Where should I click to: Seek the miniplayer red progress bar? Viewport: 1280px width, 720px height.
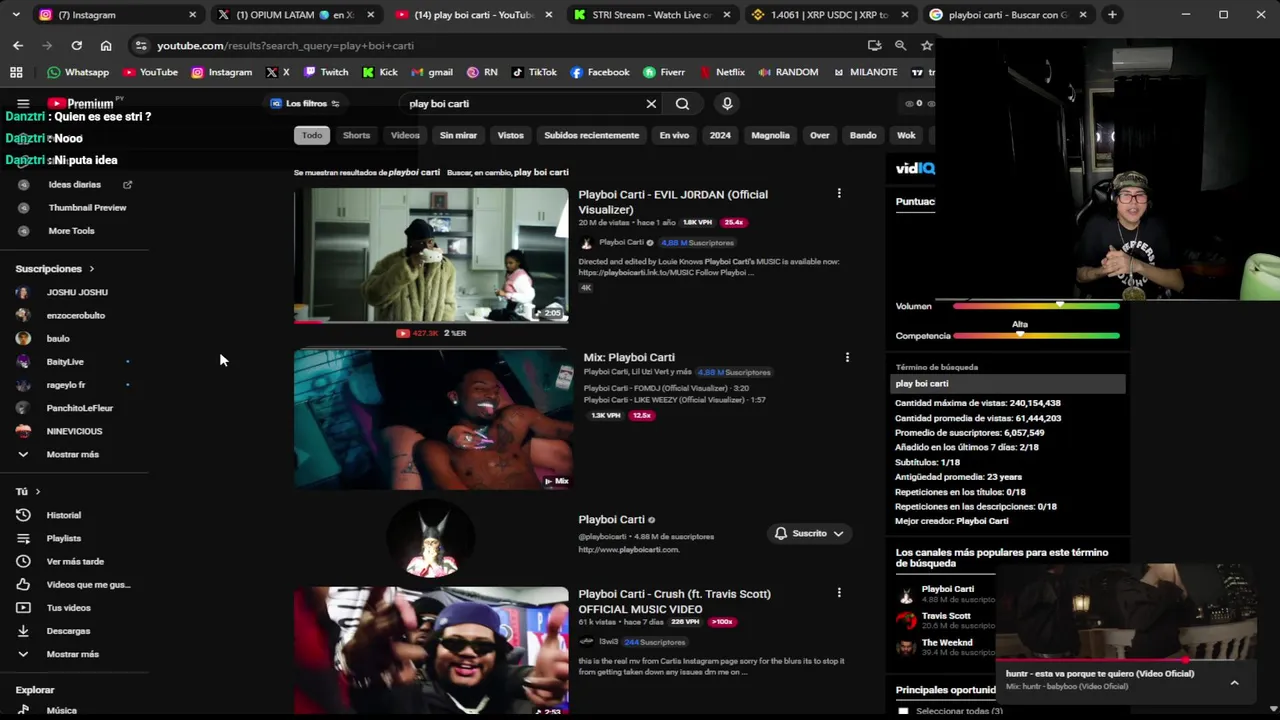coord(1126,661)
